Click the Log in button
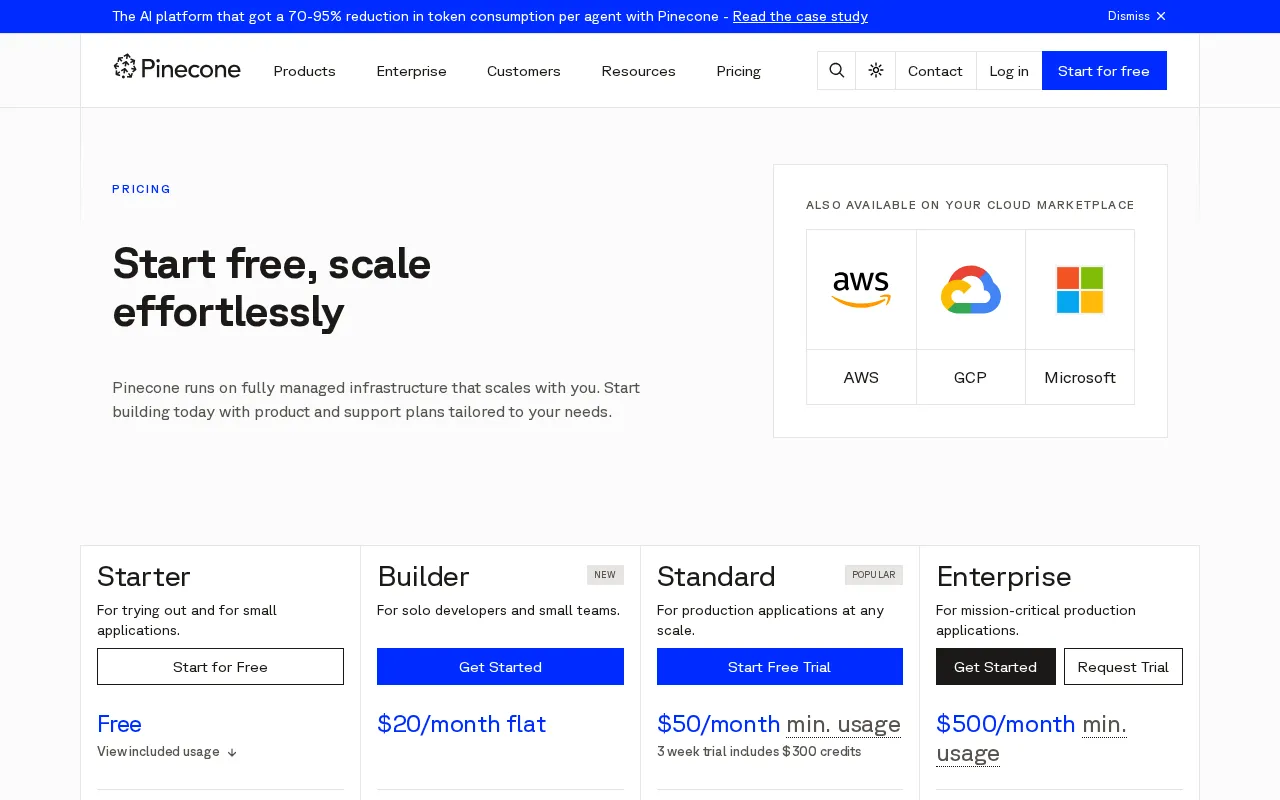This screenshot has height=800, width=1280. click(x=1009, y=71)
